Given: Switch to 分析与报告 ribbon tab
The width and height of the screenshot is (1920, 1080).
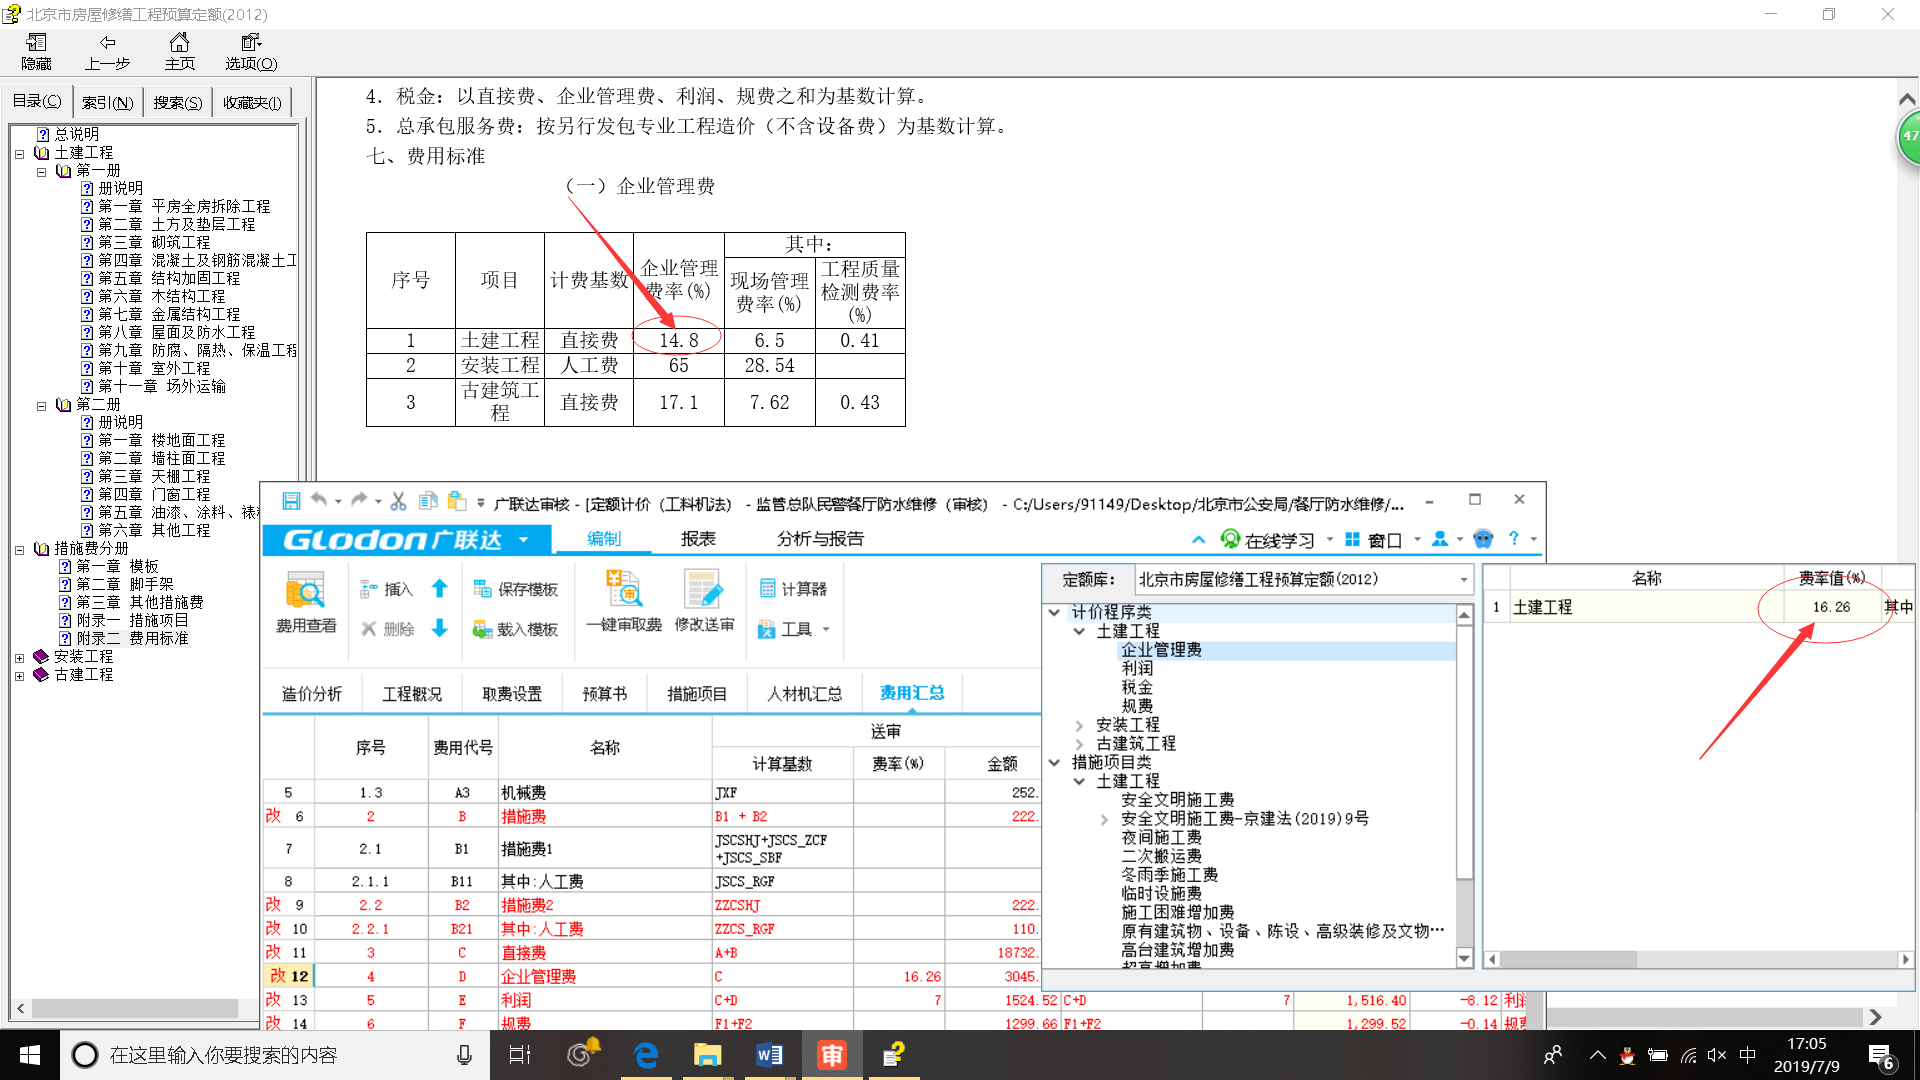Looking at the screenshot, I should coord(820,539).
